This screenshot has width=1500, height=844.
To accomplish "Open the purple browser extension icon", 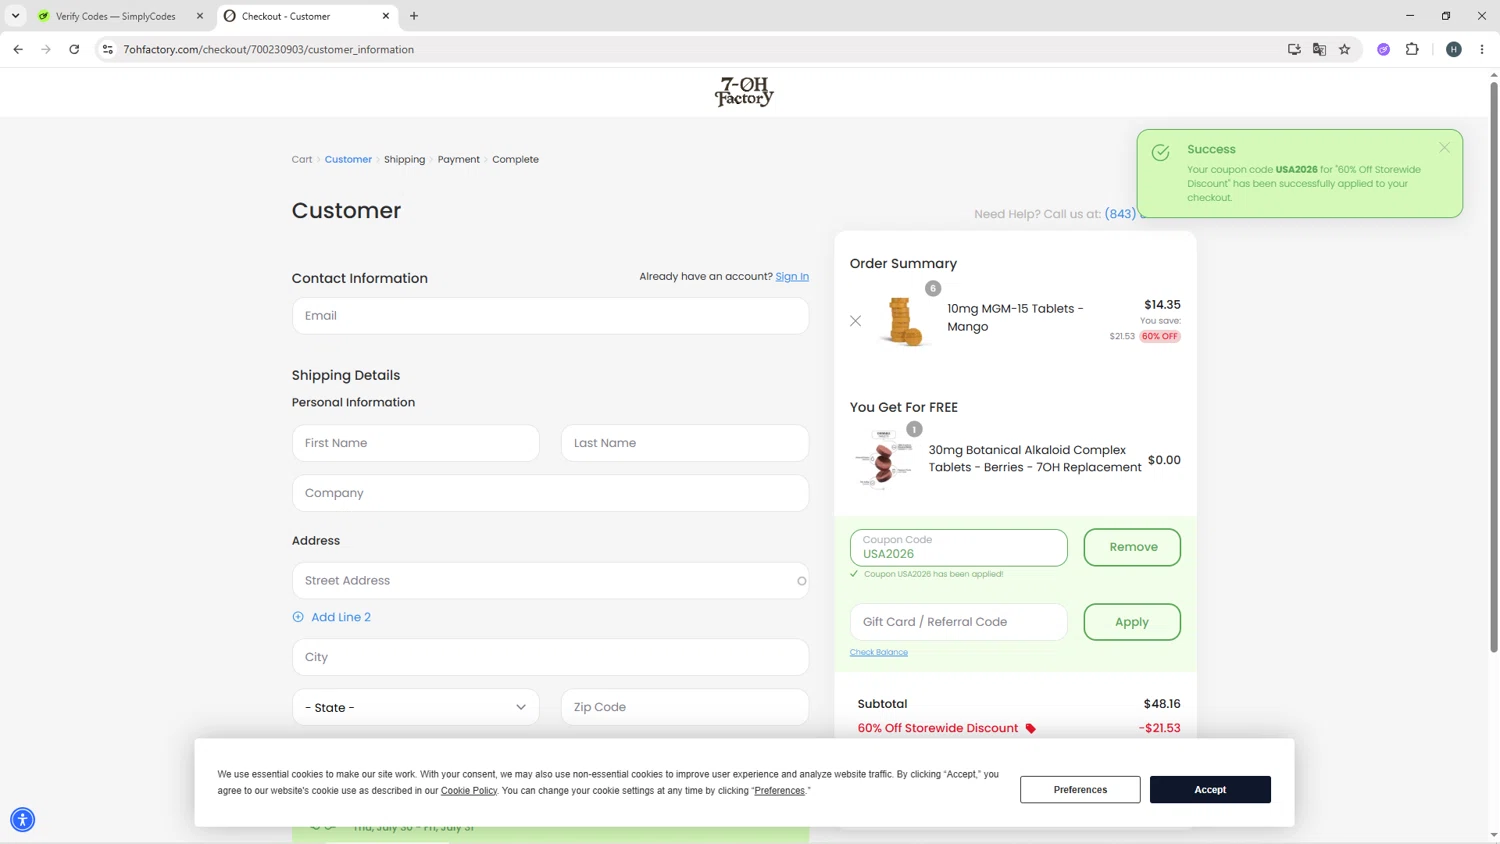I will point(1384,49).
